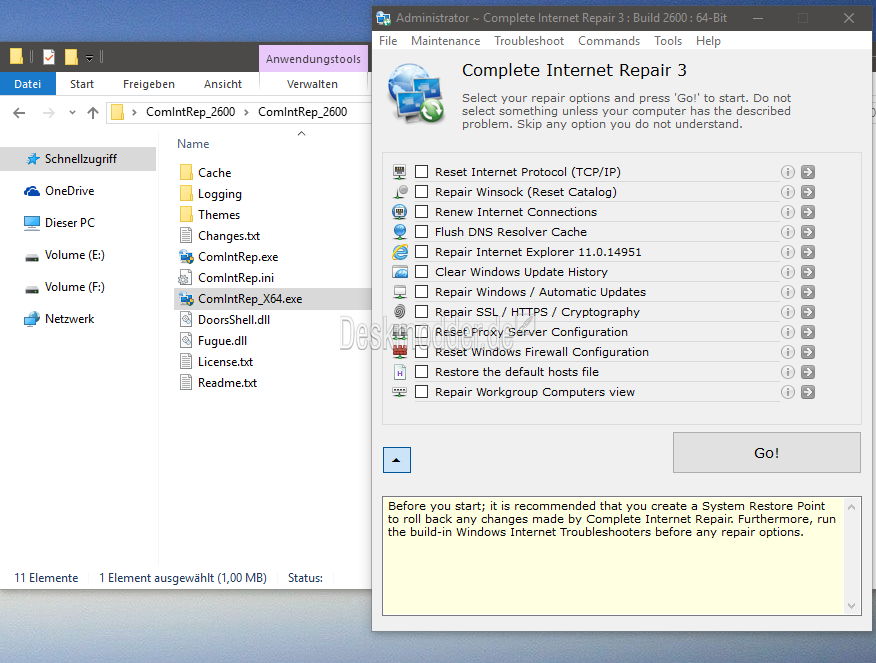Viewport: 876px width, 663px height.
Task: Run Repair Internet Explorer arrow icon
Action: click(x=807, y=252)
